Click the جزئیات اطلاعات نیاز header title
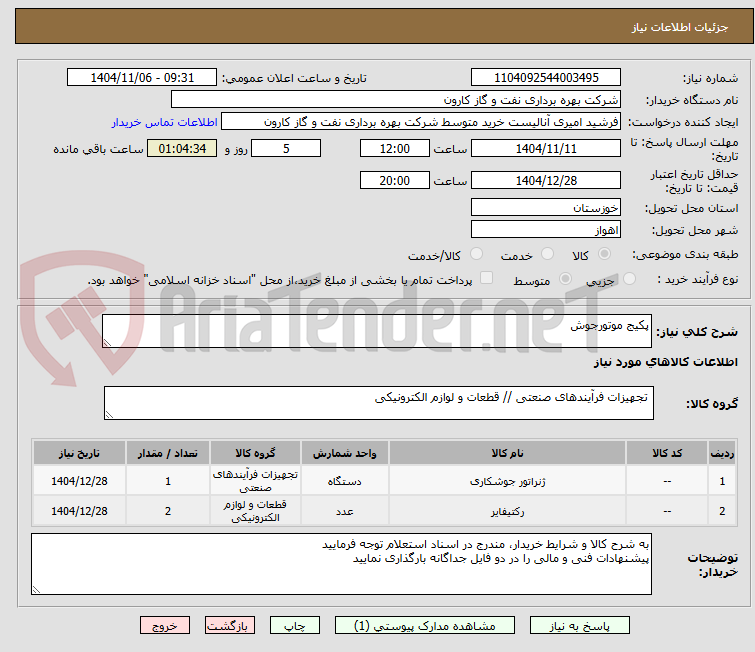 [679, 27]
